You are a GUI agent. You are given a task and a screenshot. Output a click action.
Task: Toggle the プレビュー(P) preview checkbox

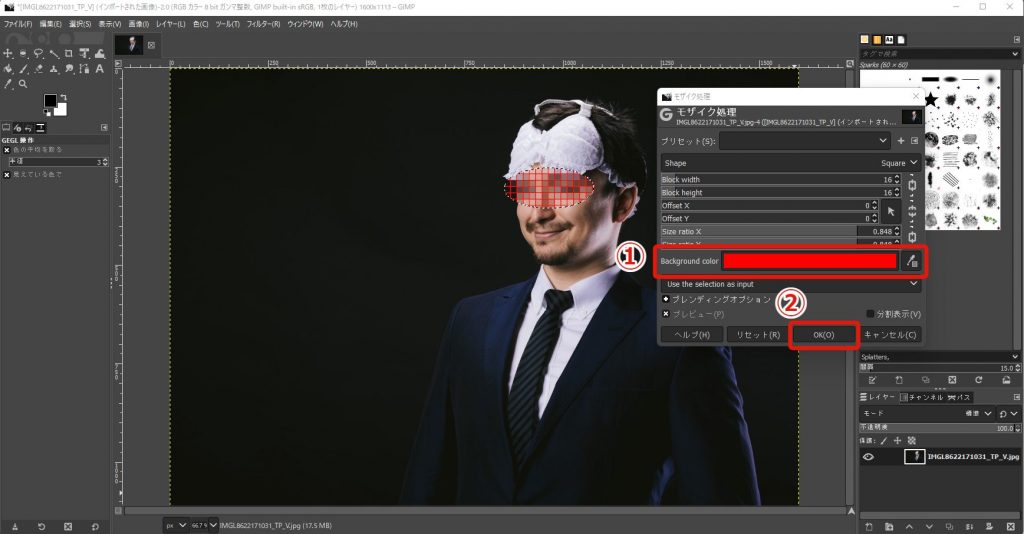[666, 314]
